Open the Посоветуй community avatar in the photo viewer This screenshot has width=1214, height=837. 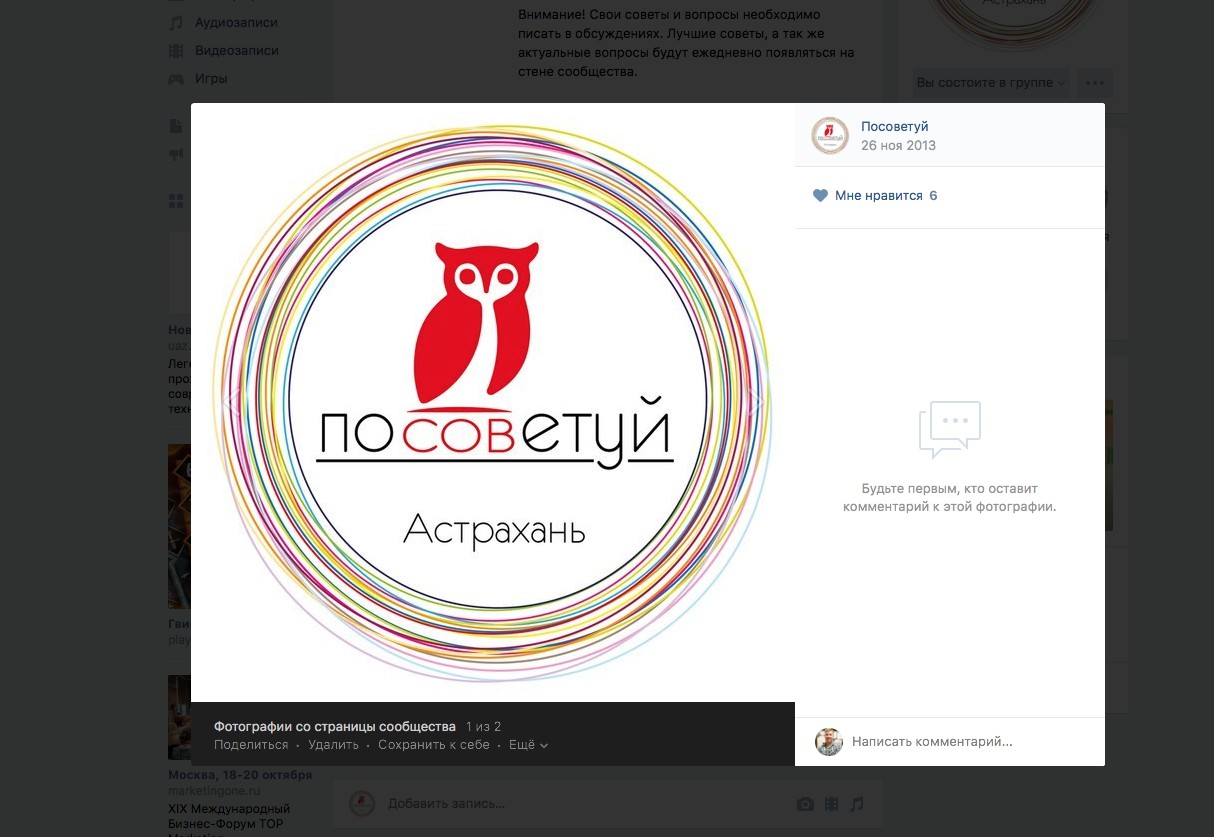(x=829, y=135)
